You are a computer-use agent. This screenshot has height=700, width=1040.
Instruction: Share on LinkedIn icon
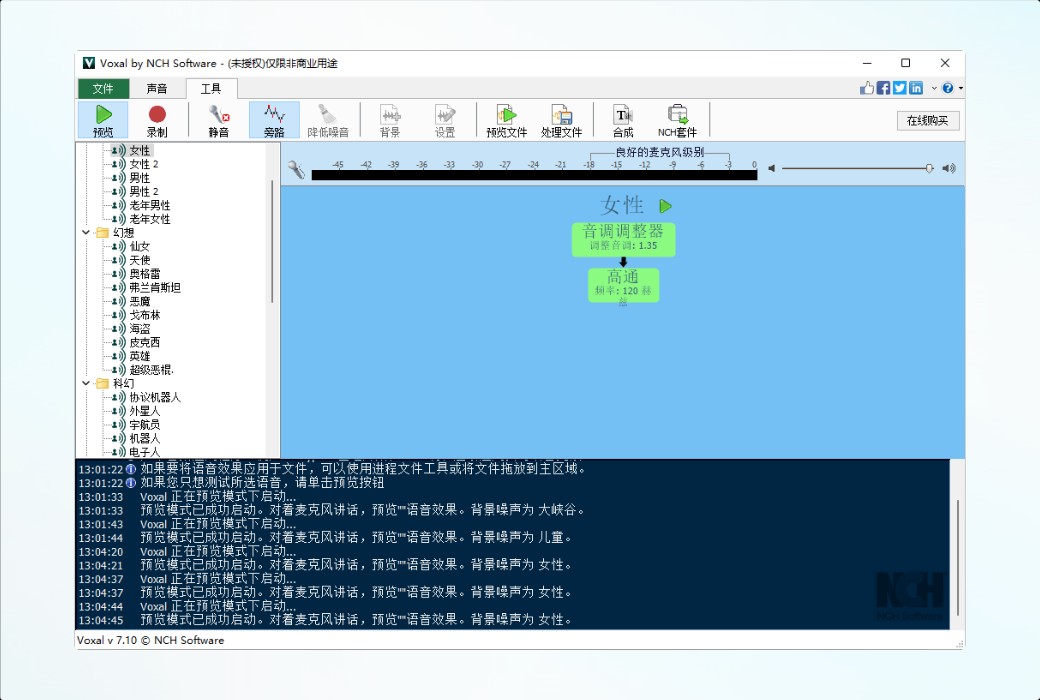point(916,88)
